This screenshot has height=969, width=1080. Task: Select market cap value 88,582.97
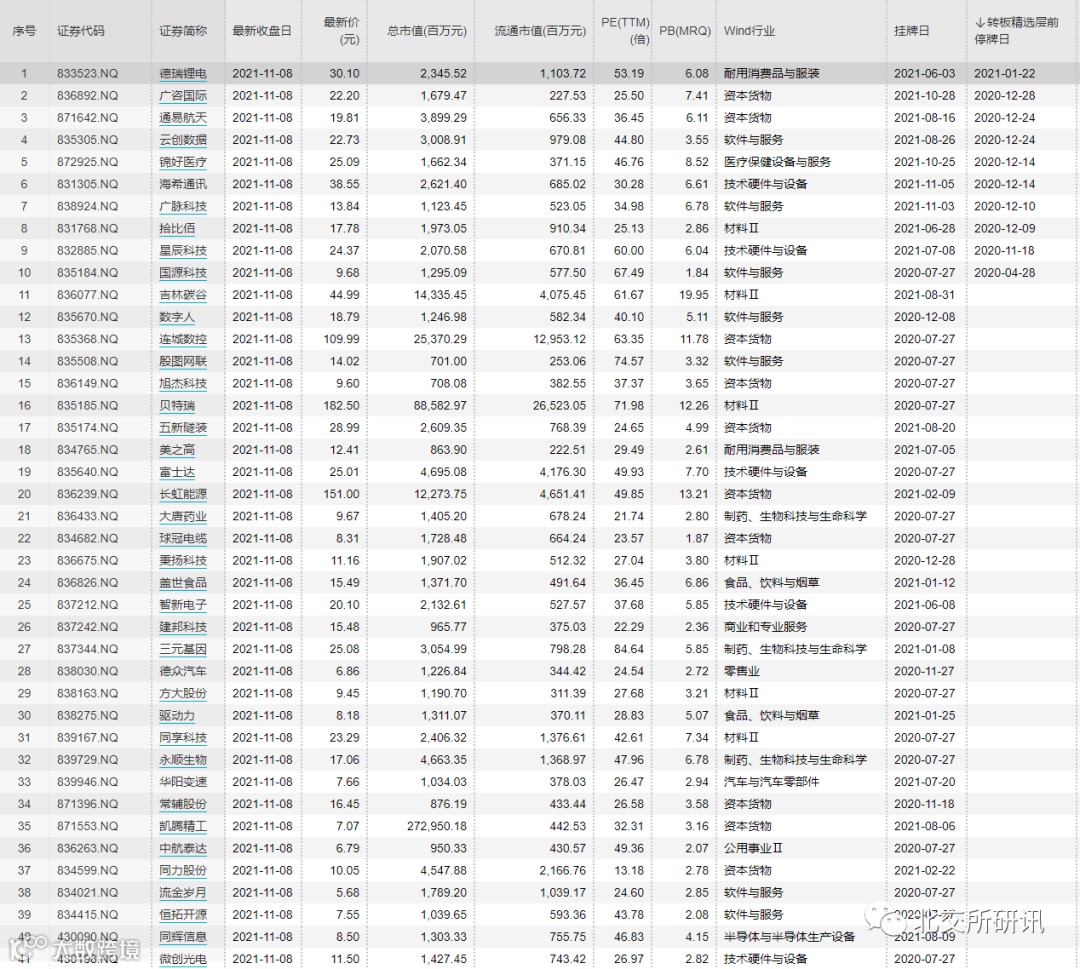[x=440, y=406]
